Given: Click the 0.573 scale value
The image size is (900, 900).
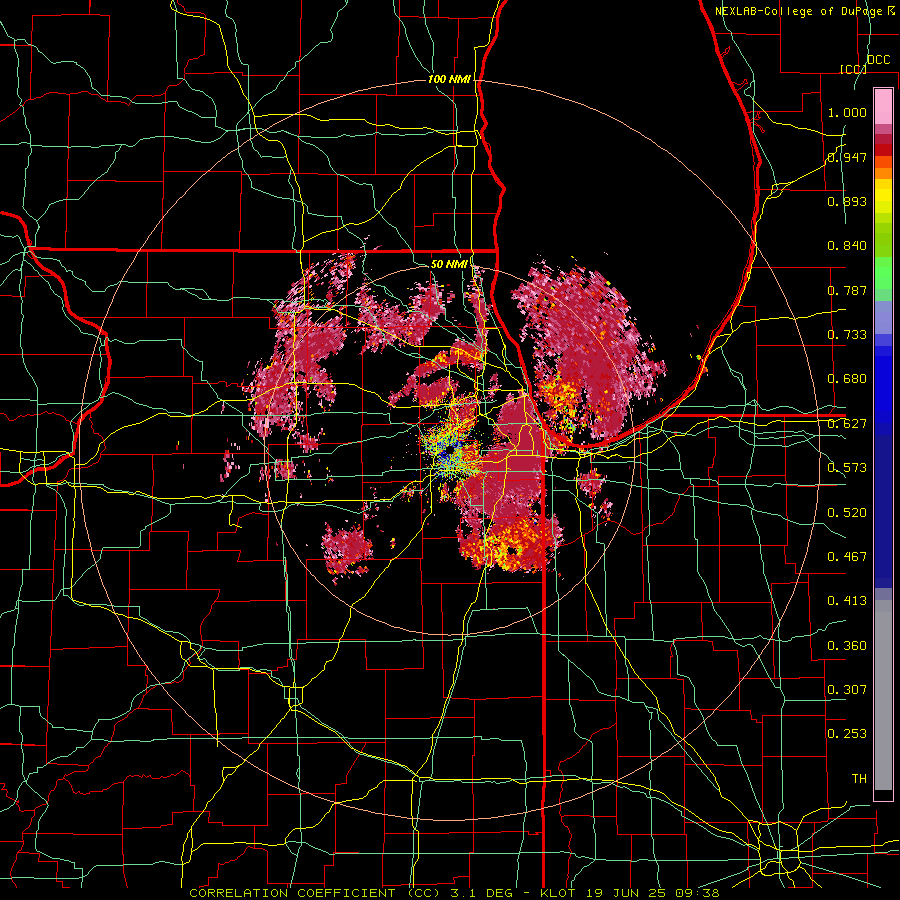Looking at the screenshot, I should [847, 468].
